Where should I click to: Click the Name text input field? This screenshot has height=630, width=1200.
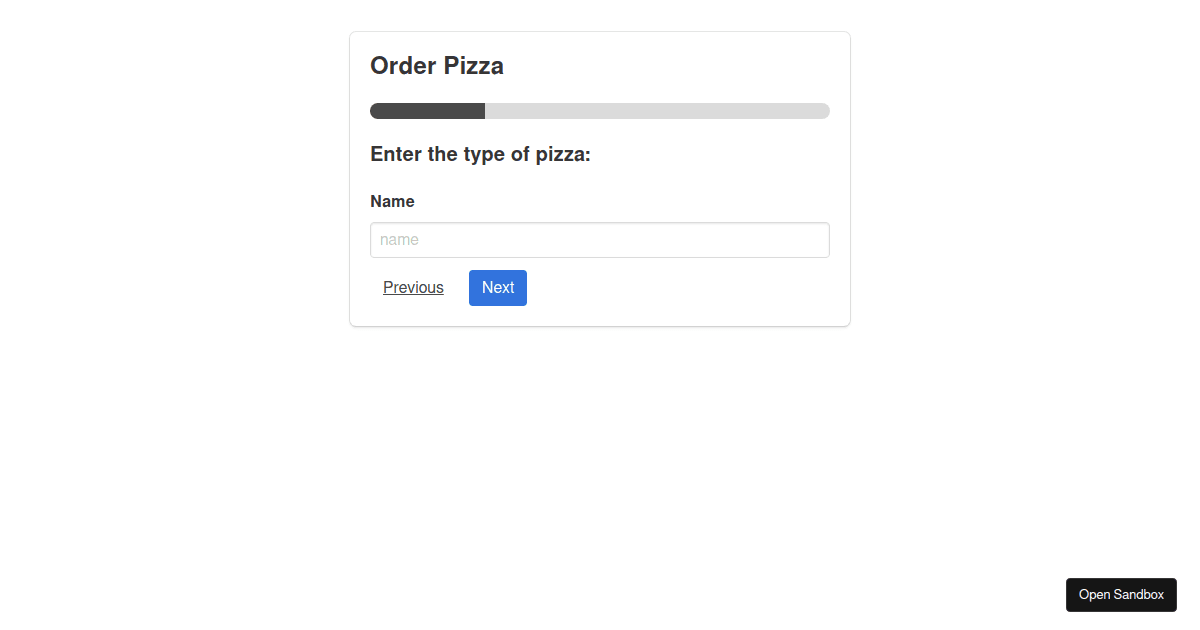pyautogui.click(x=600, y=240)
